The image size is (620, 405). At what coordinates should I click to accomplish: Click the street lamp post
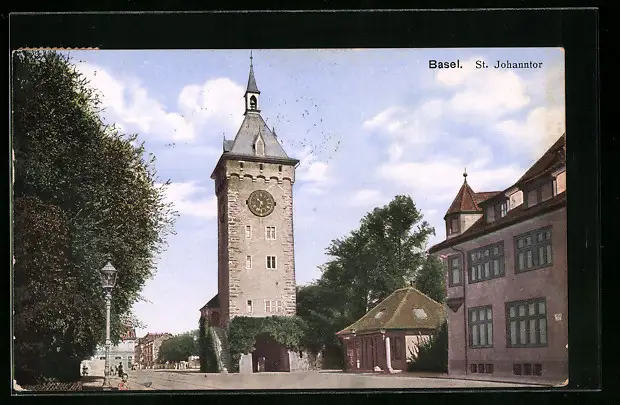(x=107, y=335)
